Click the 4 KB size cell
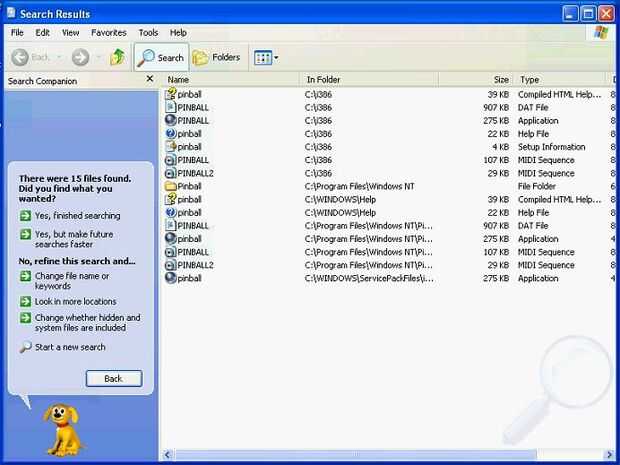 click(500, 147)
